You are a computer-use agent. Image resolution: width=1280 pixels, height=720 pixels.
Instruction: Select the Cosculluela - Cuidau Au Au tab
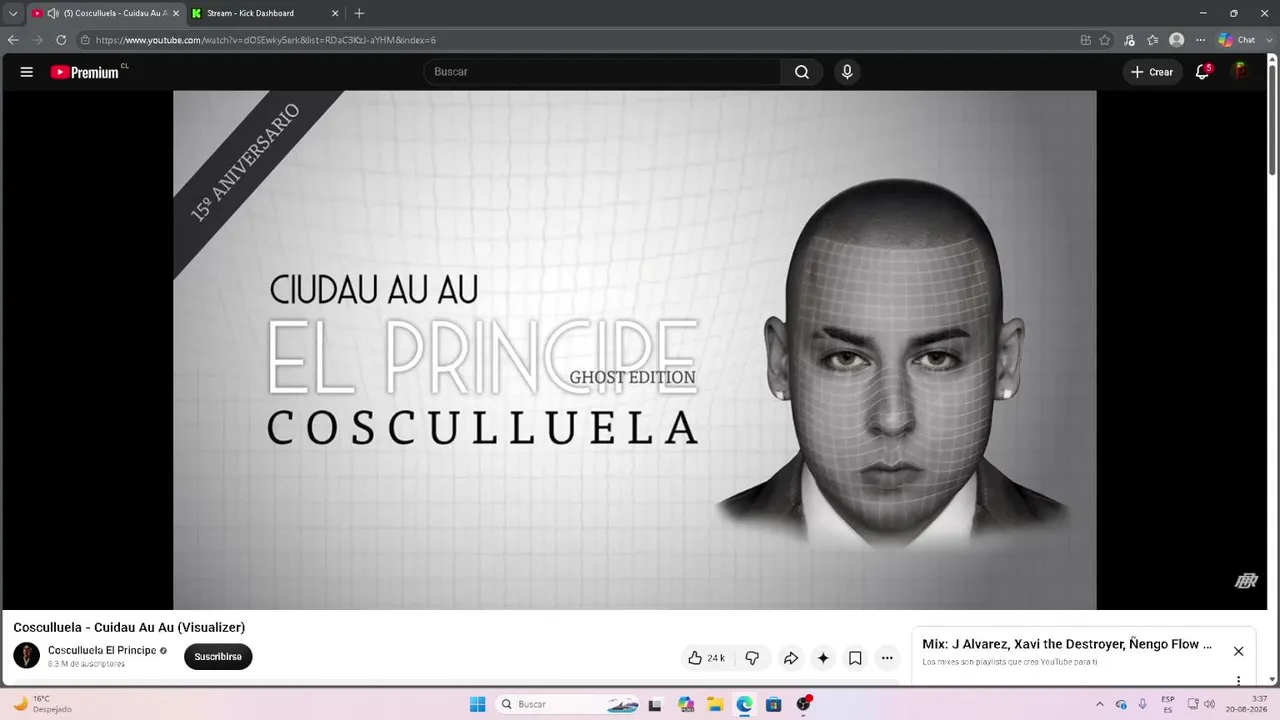tap(105, 13)
